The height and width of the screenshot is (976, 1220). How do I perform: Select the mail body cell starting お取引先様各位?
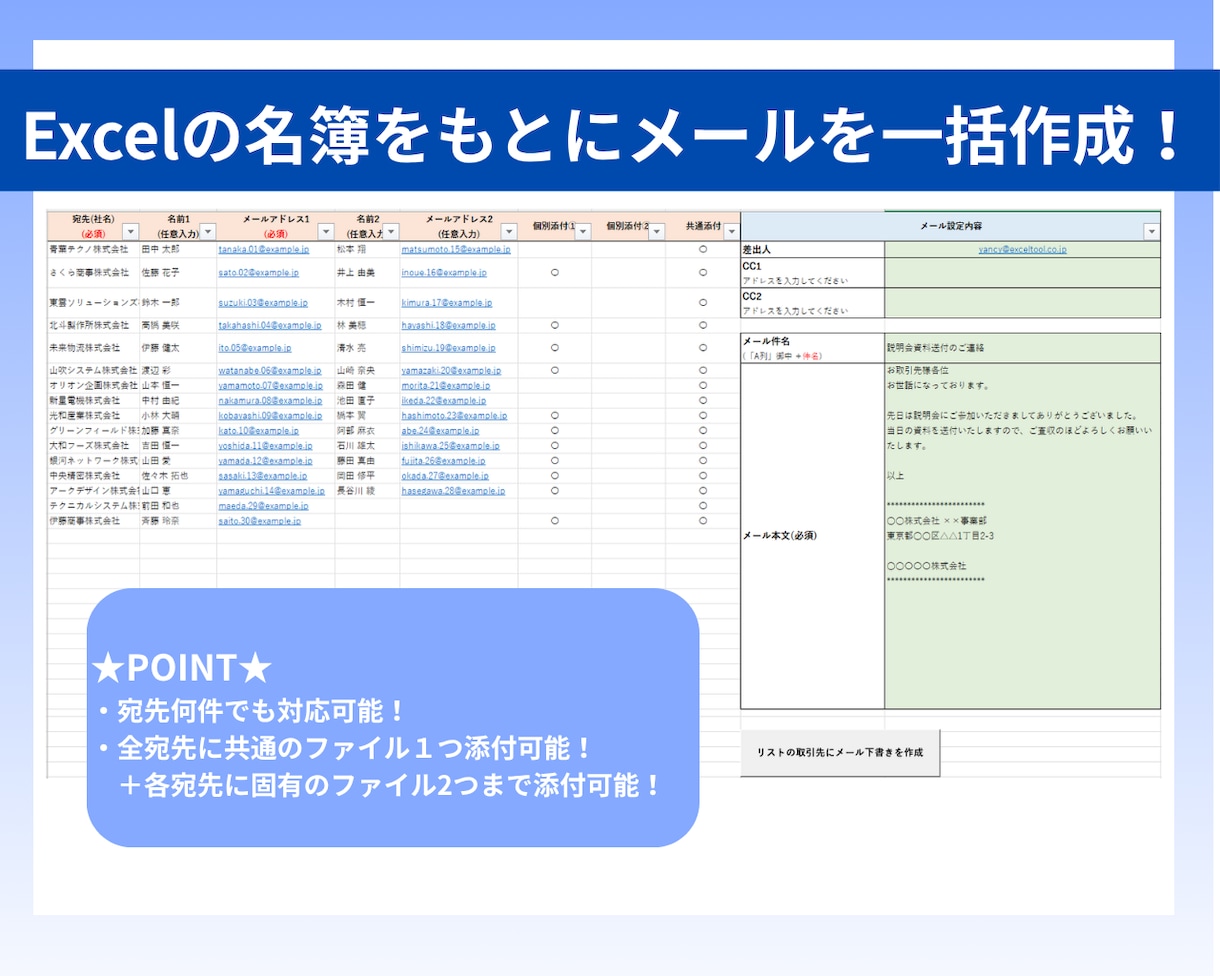(x=1022, y=536)
